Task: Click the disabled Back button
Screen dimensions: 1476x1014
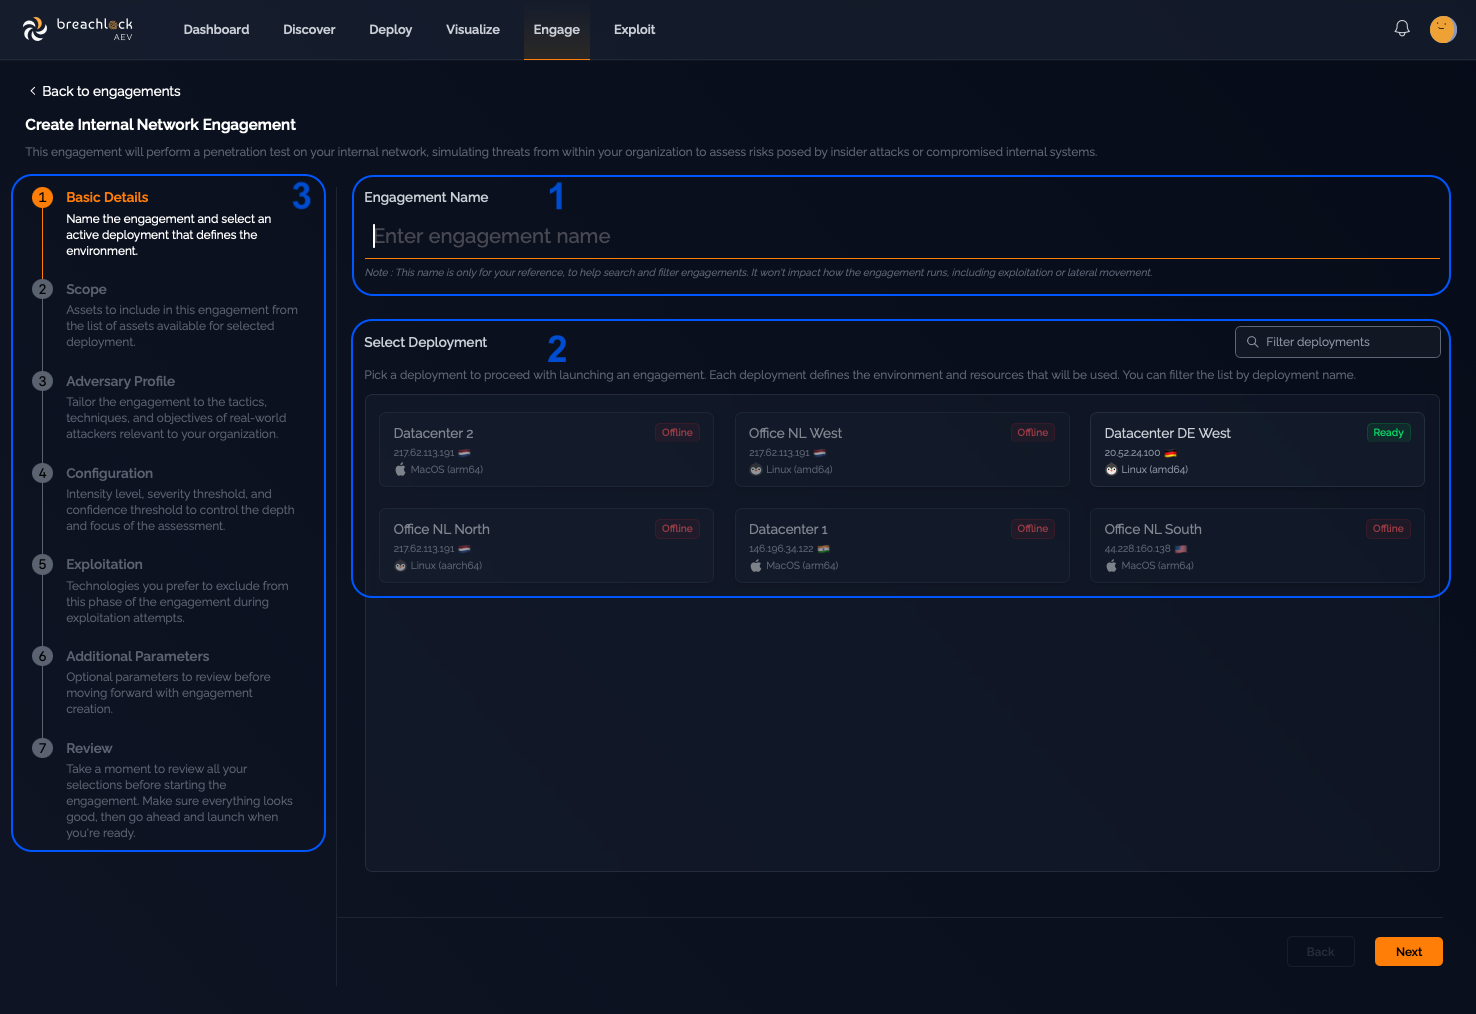Action: [x=1320, y=952]
